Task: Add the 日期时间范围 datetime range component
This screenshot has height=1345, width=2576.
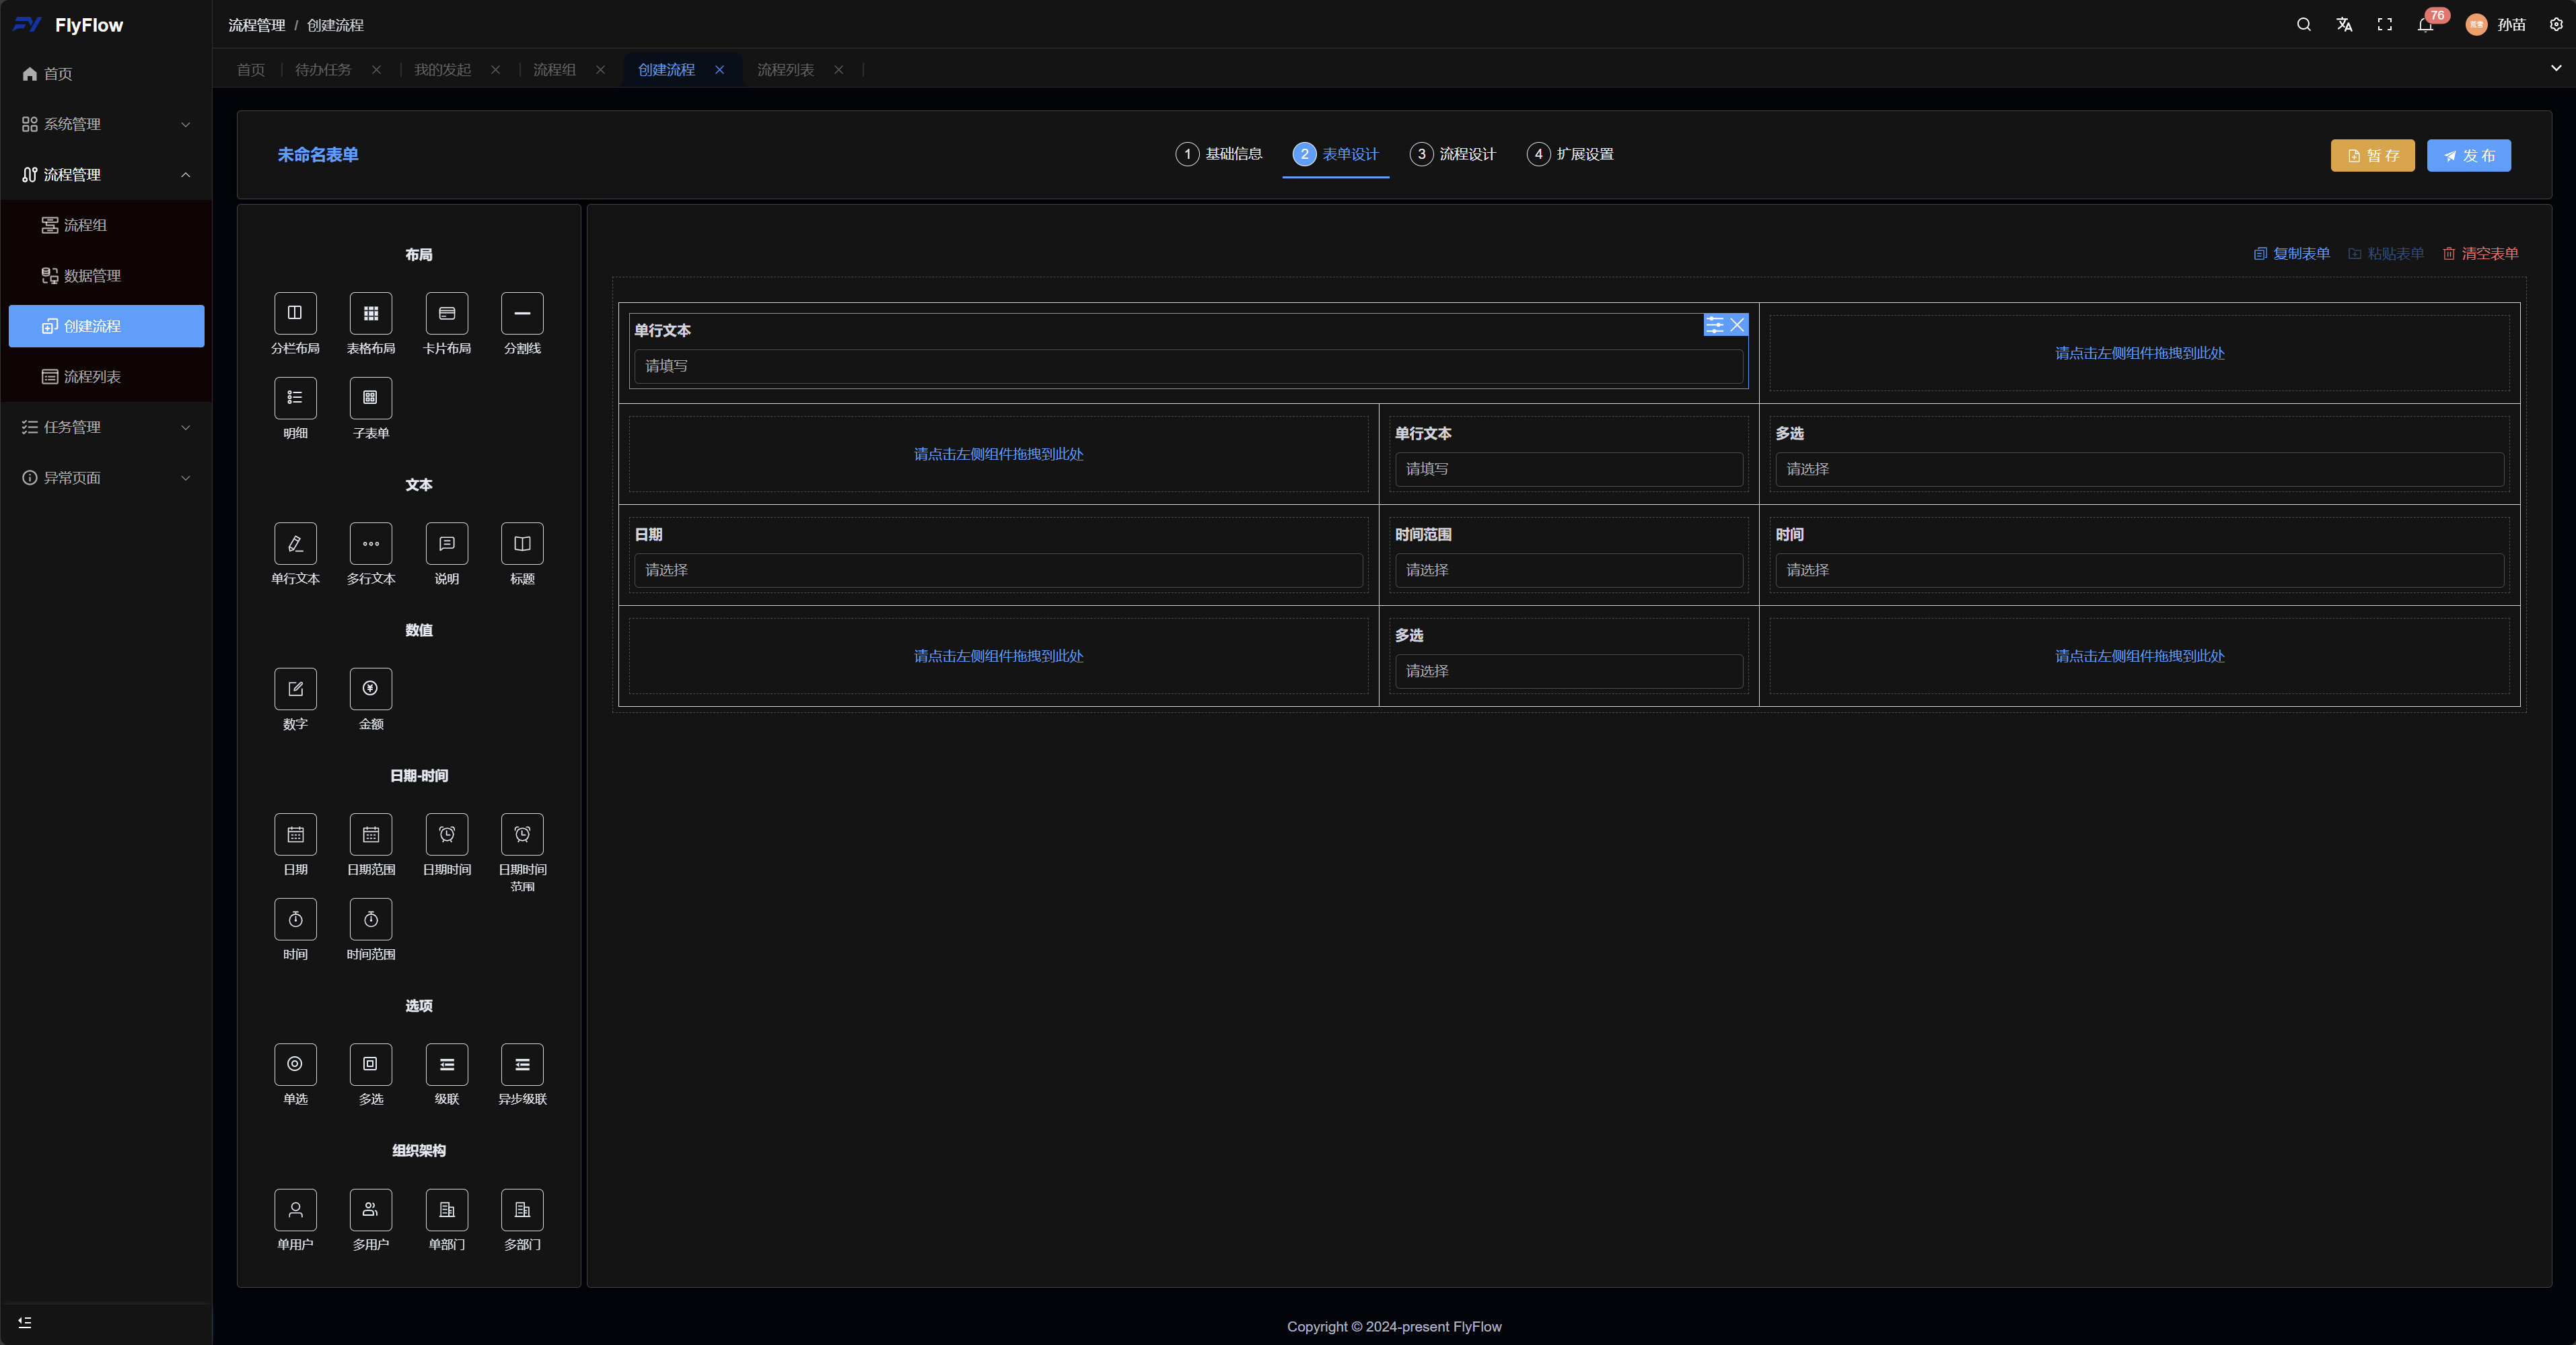Action: pos(522,834)
